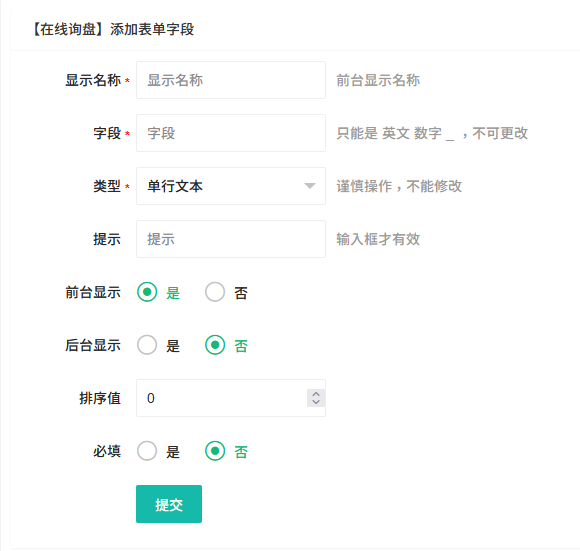Select 是 radio for 前台显示
Image resolution: width=580 pixels, height=551 pixels.
click(147, 292)
